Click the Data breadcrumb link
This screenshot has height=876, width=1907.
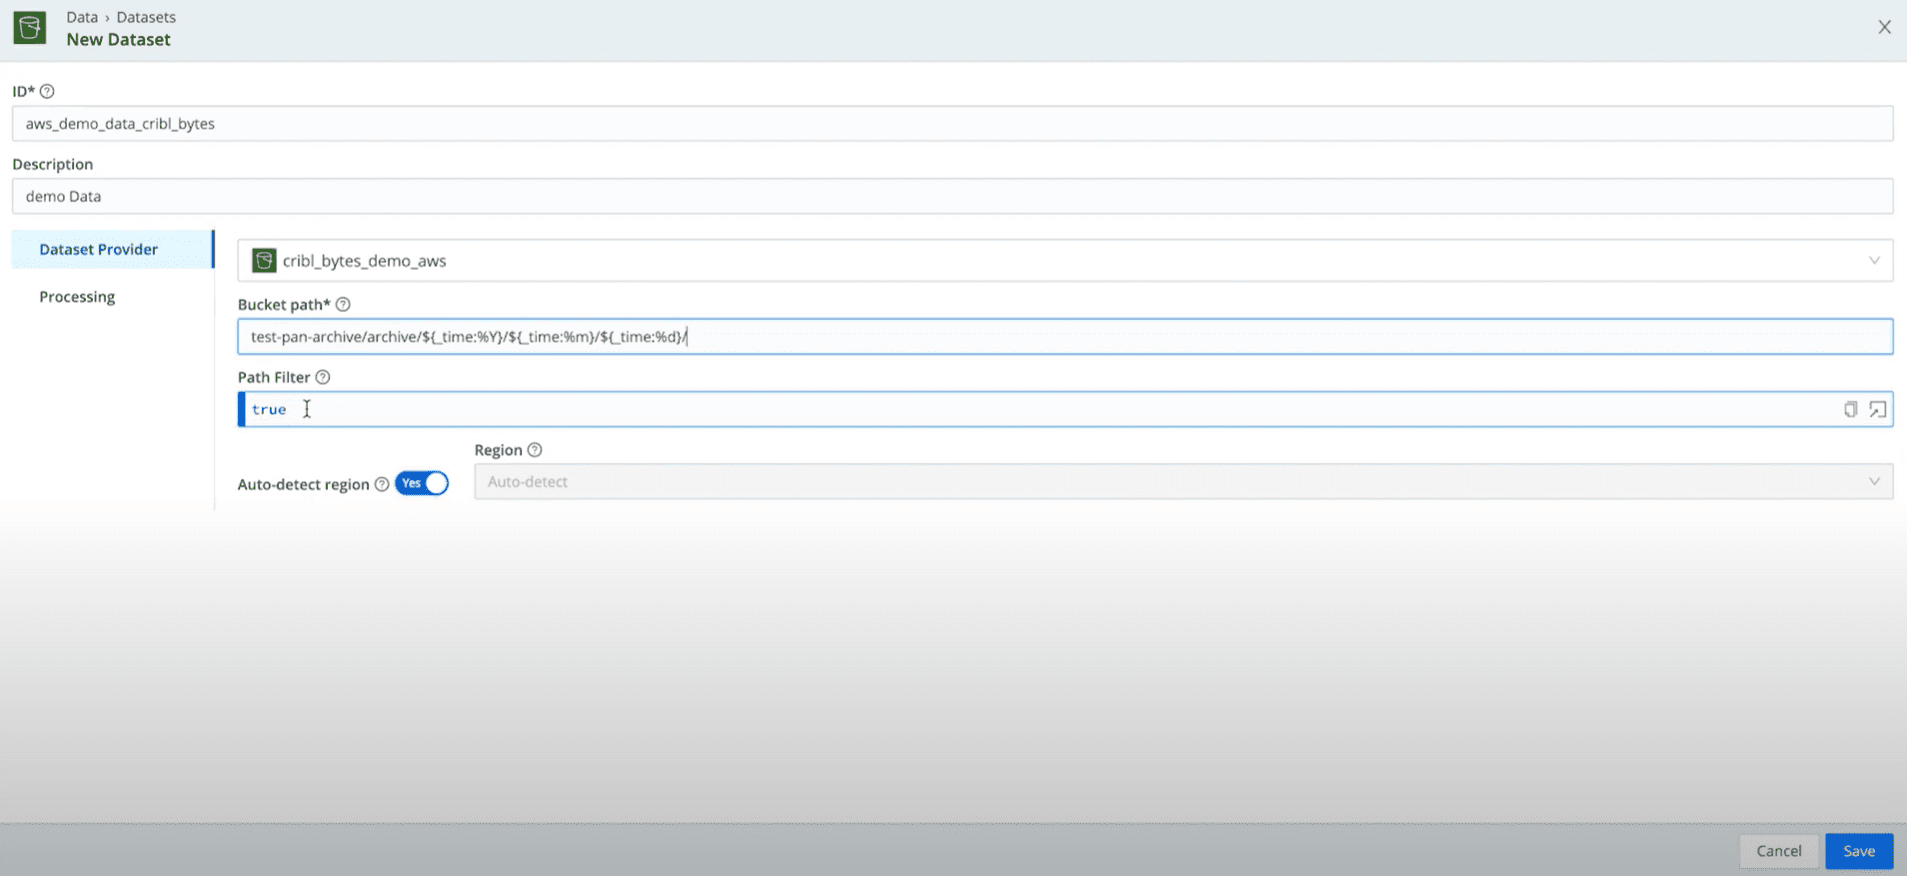[82, 17]
